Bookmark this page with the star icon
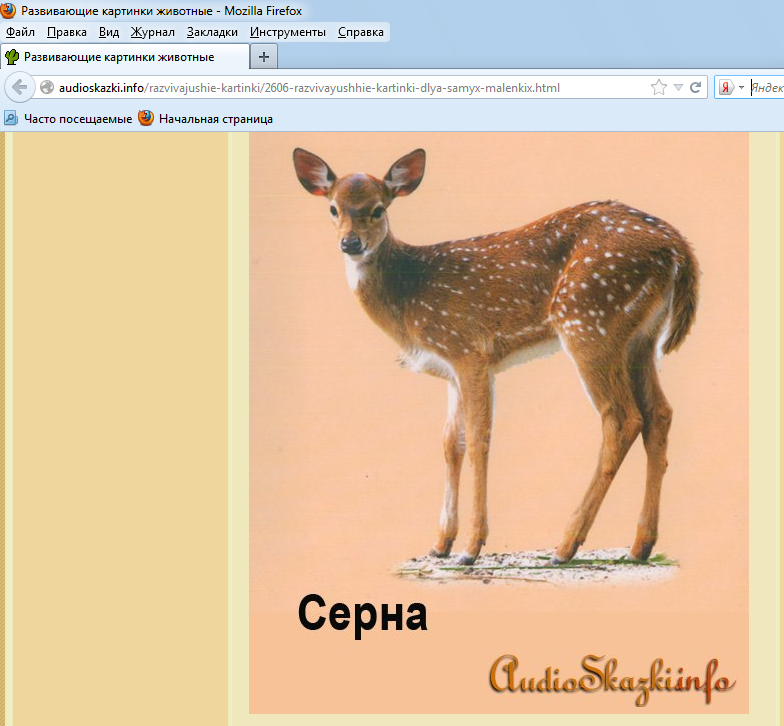The image size is (784, 726). 658,88
